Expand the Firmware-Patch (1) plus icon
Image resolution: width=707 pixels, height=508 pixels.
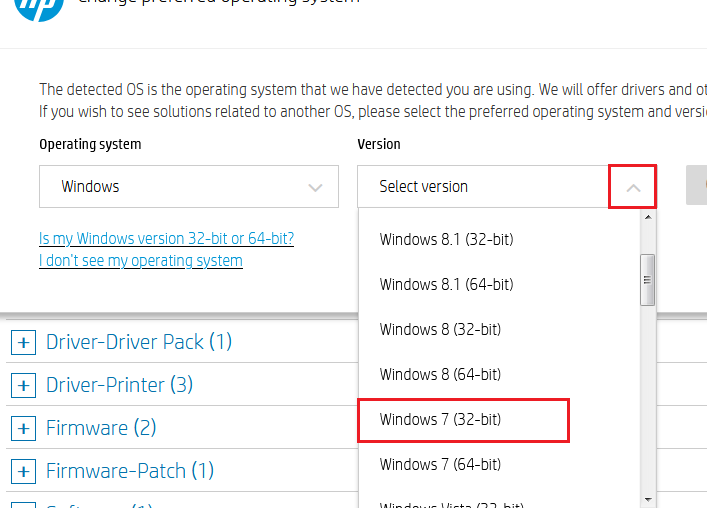coord(23,471)
